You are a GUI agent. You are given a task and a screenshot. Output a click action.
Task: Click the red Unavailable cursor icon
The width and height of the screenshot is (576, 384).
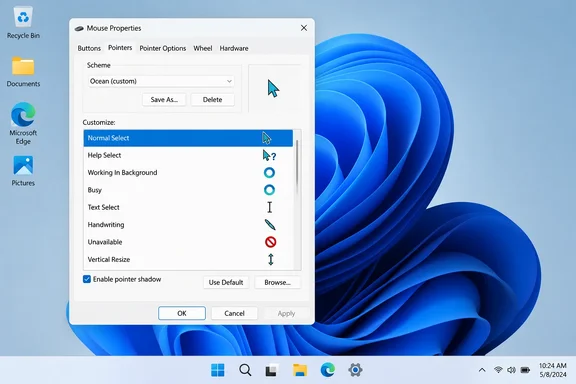point(270,242)
